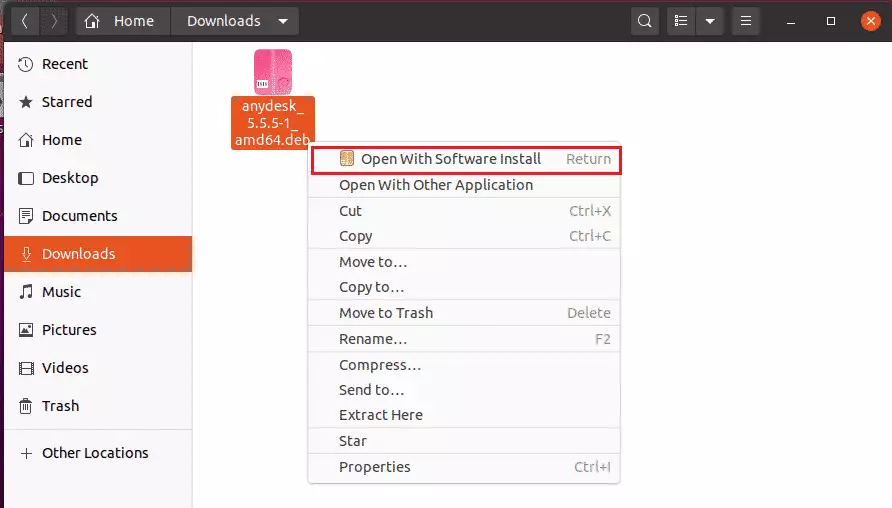Open the hamburger menu
892x508 pixels.
(746, 21)
